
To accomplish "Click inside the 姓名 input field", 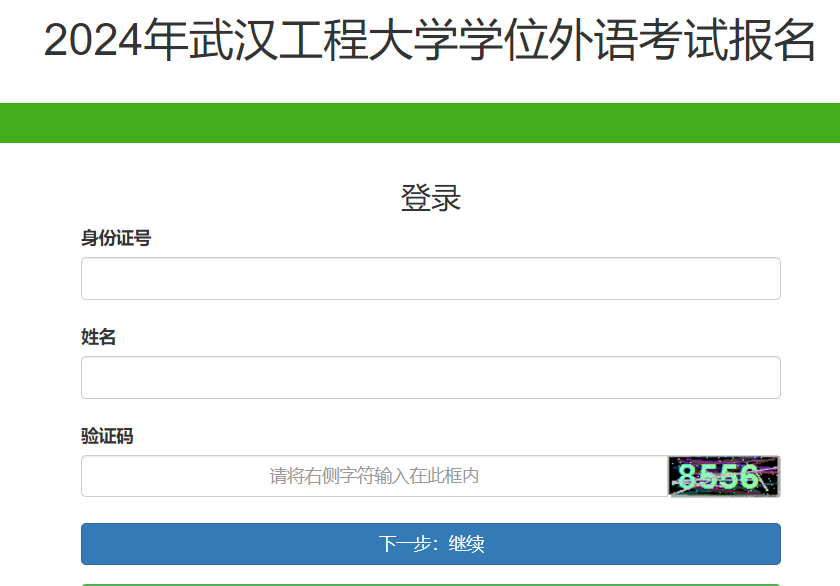I will 430,377.
